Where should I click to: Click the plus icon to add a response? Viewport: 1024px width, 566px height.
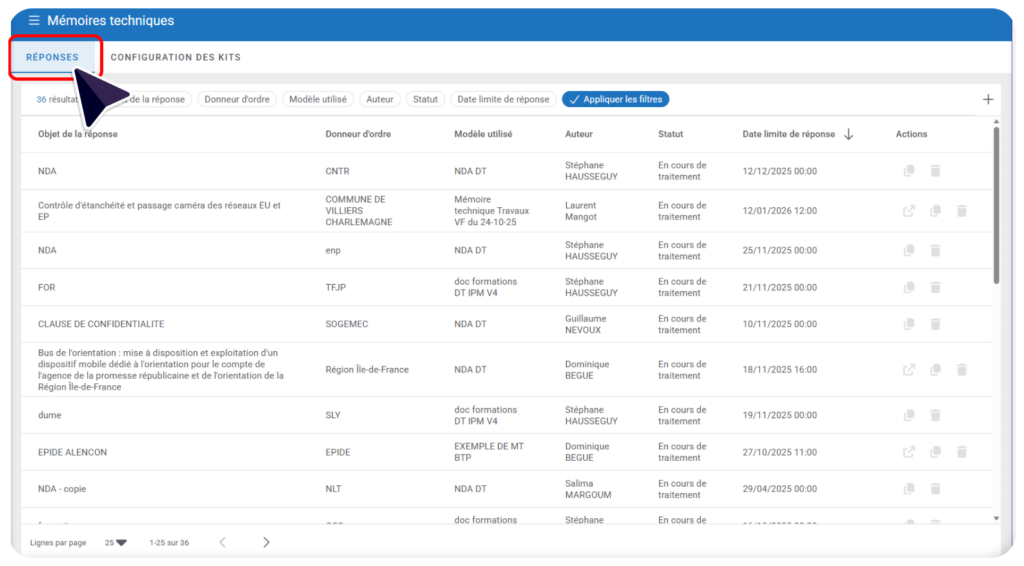click(988, 99)
